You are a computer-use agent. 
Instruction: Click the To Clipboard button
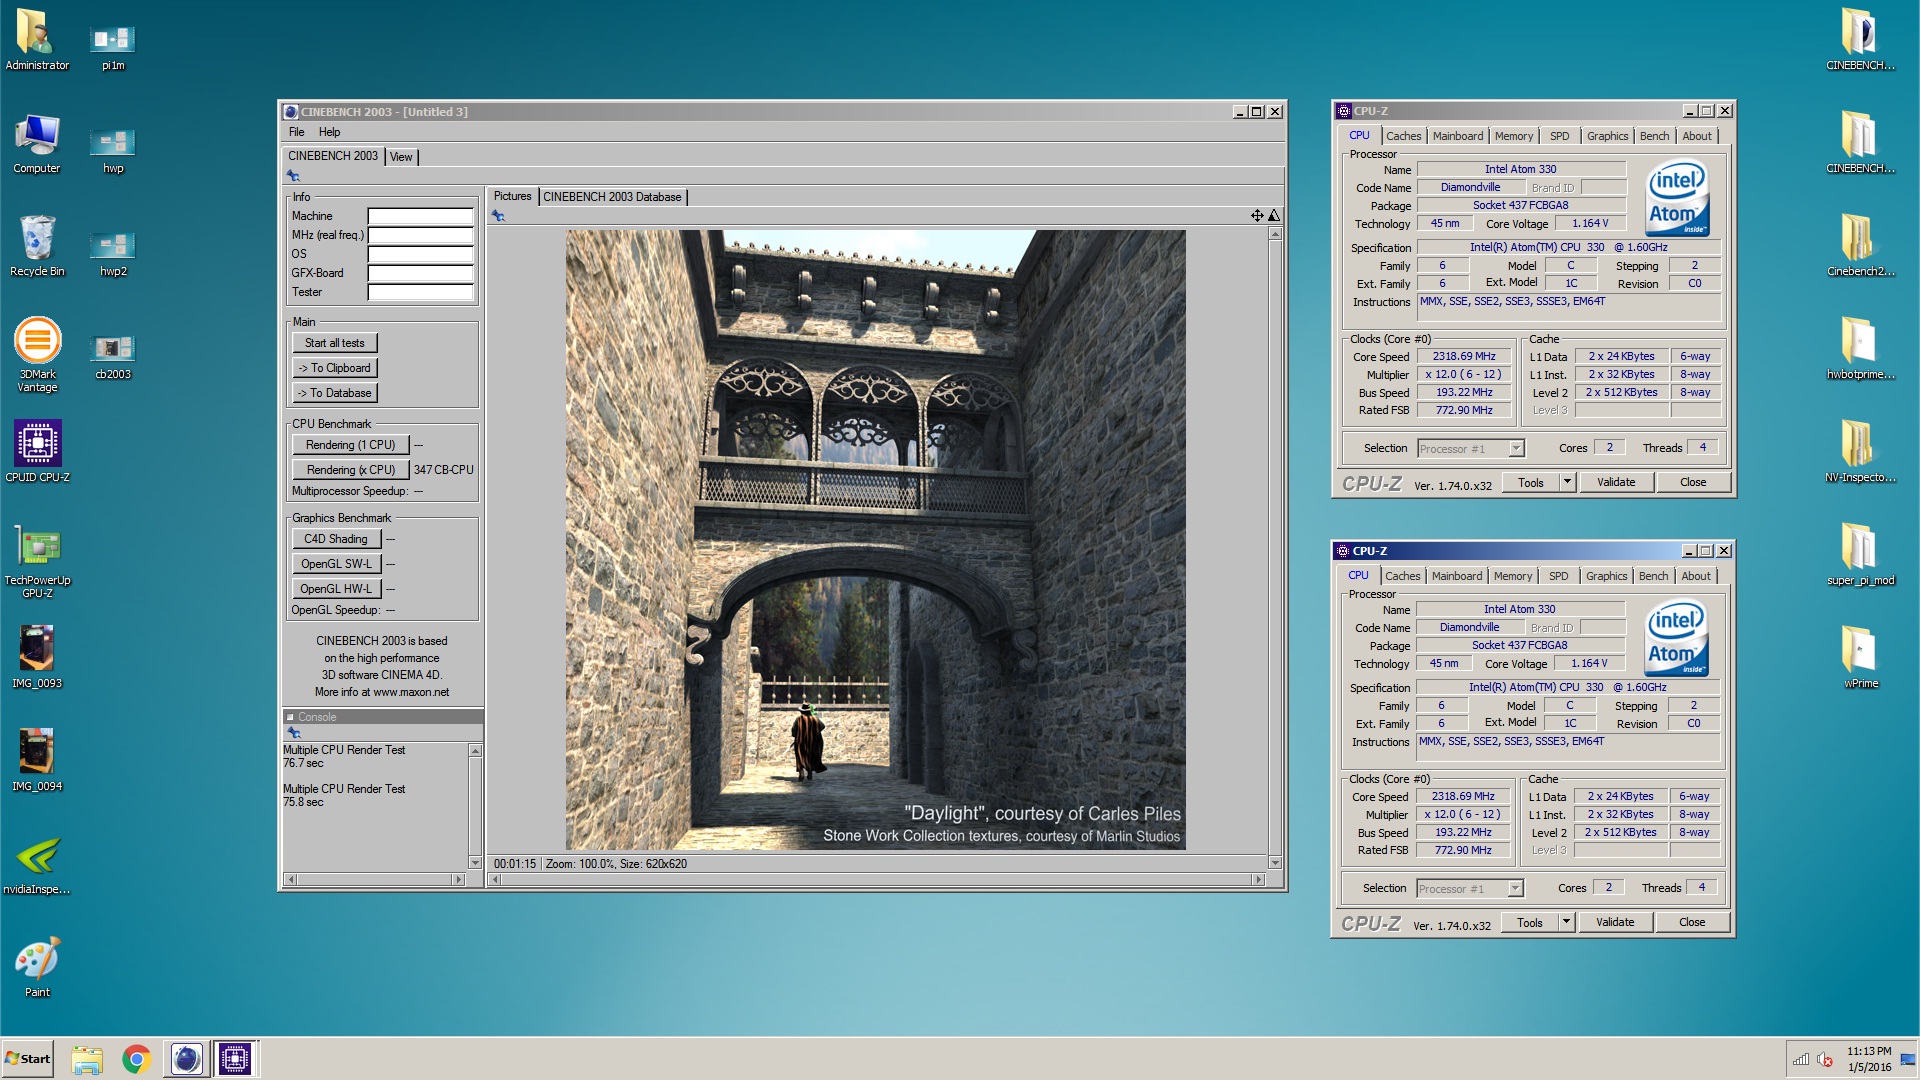tap(335, 368)
